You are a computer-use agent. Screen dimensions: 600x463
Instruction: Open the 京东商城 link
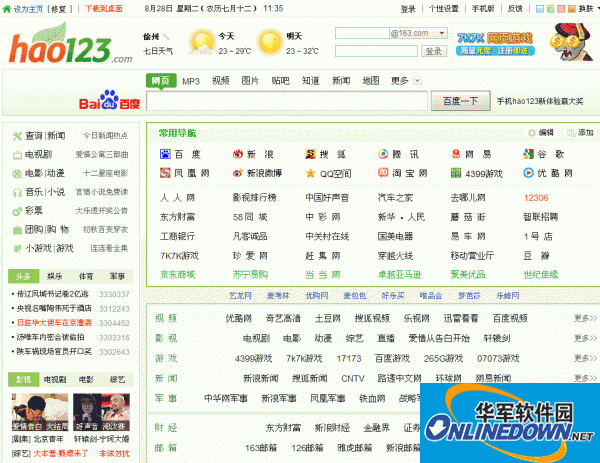tap(178, 275)
